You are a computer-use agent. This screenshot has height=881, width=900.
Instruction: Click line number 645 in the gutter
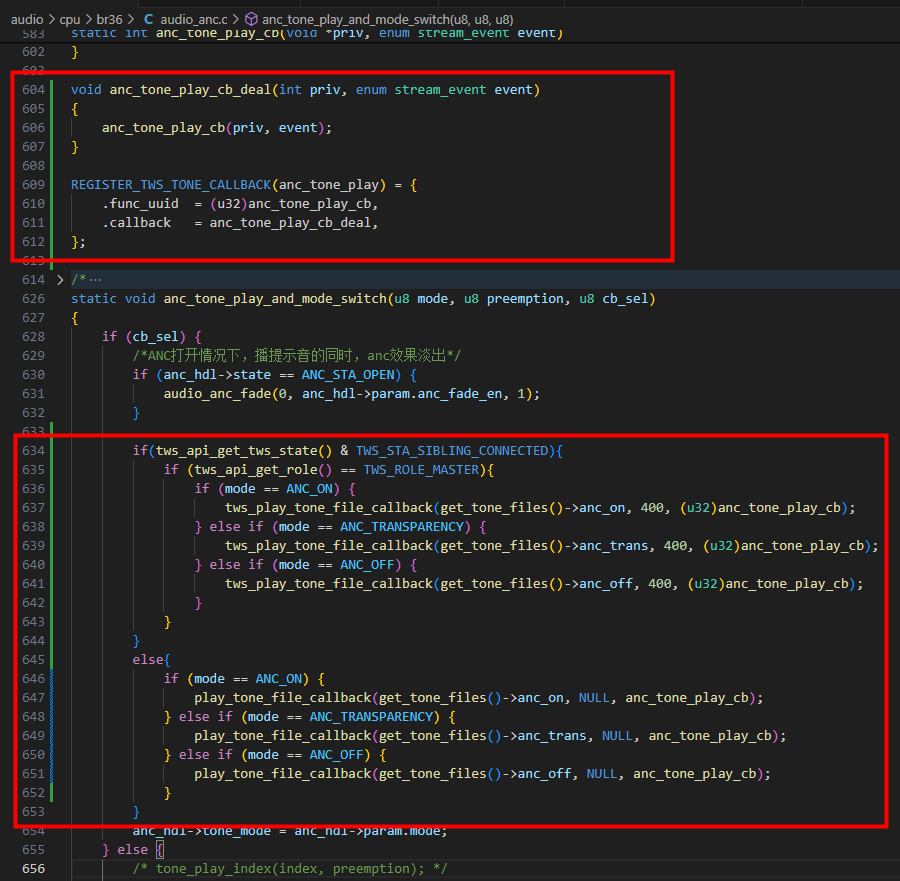coord(33,659)
